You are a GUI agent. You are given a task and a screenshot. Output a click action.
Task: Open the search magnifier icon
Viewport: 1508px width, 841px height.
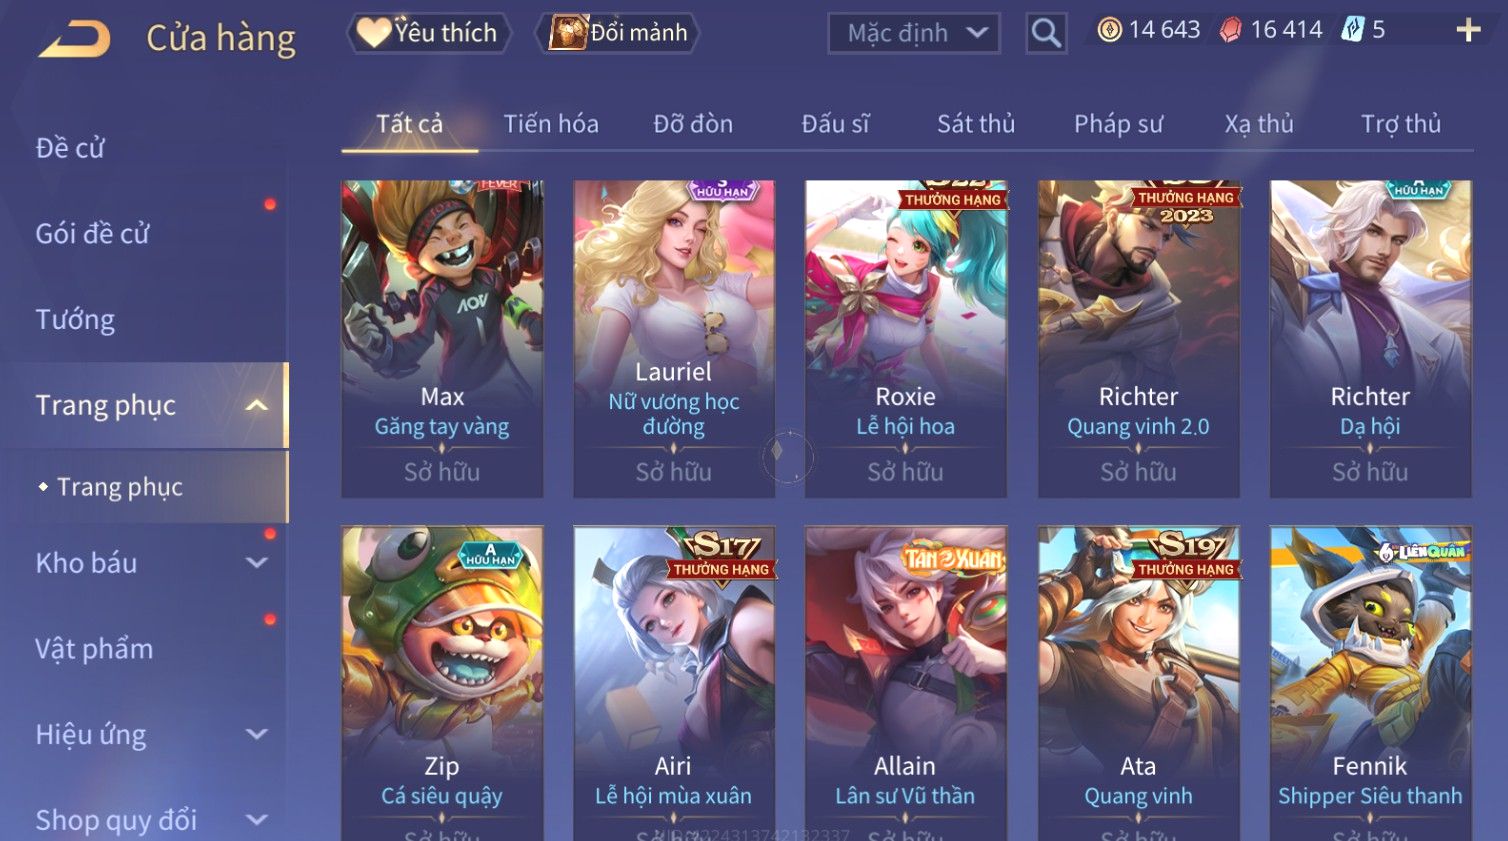click(1046, 33)
